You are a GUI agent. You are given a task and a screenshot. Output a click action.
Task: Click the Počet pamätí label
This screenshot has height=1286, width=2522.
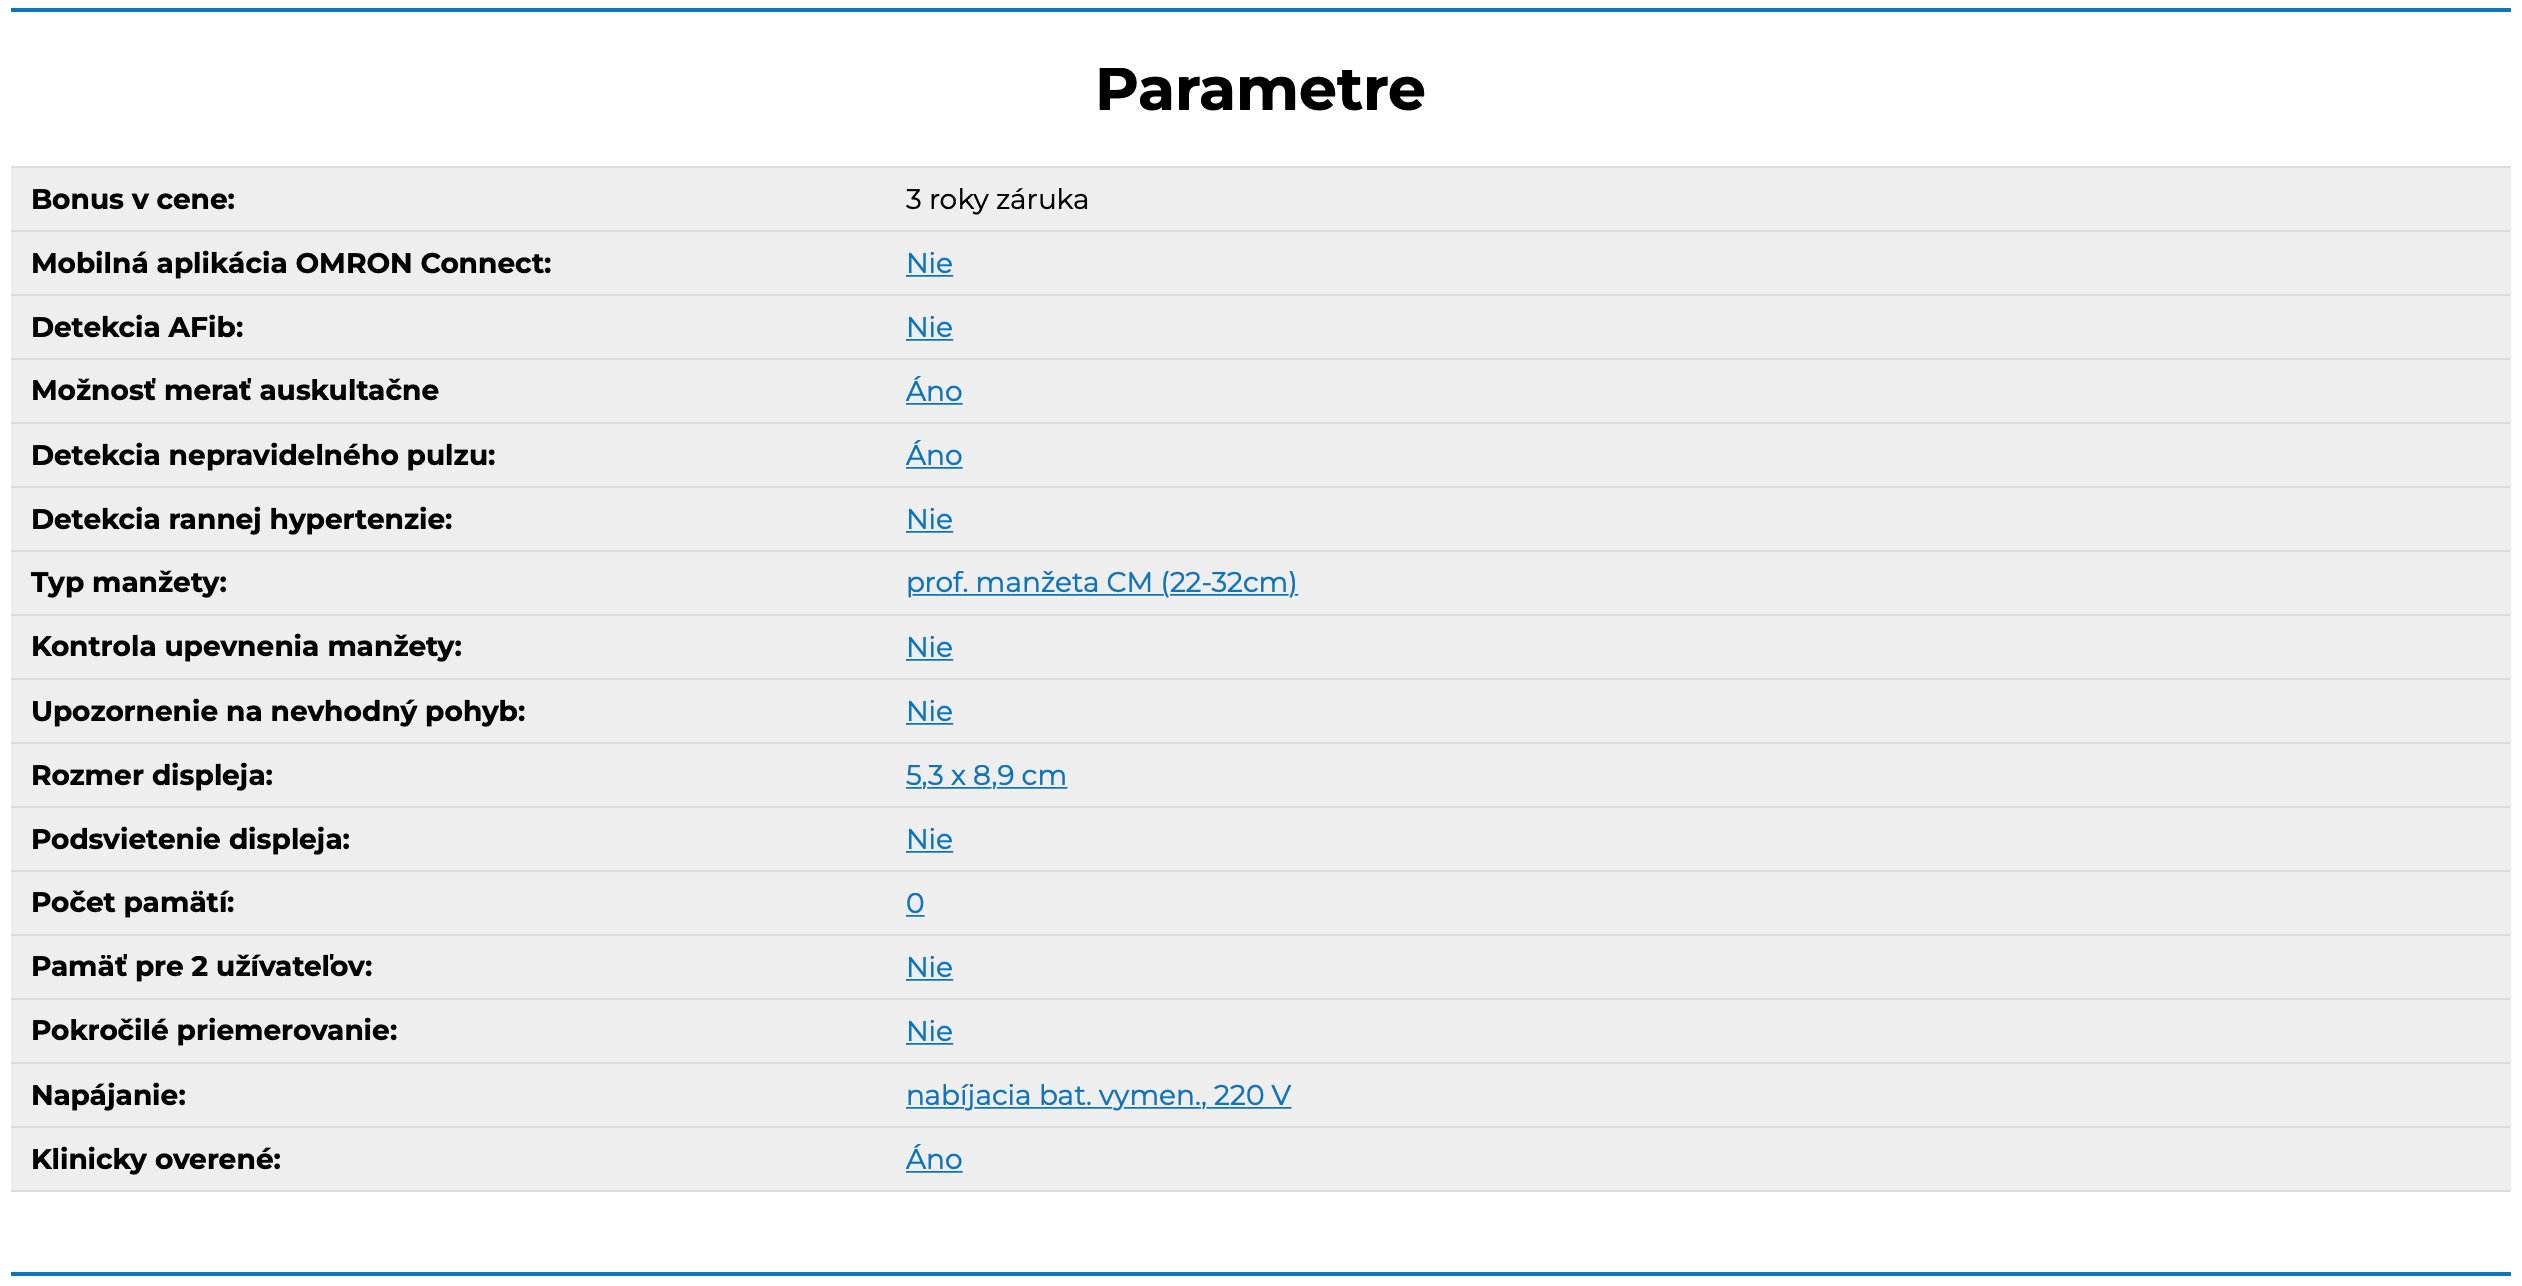click(x=133, y=902)
